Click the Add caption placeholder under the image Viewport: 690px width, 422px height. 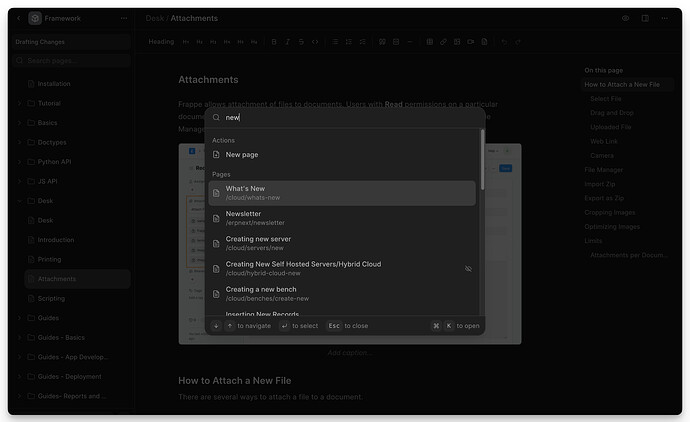click(x=349, y=353)
